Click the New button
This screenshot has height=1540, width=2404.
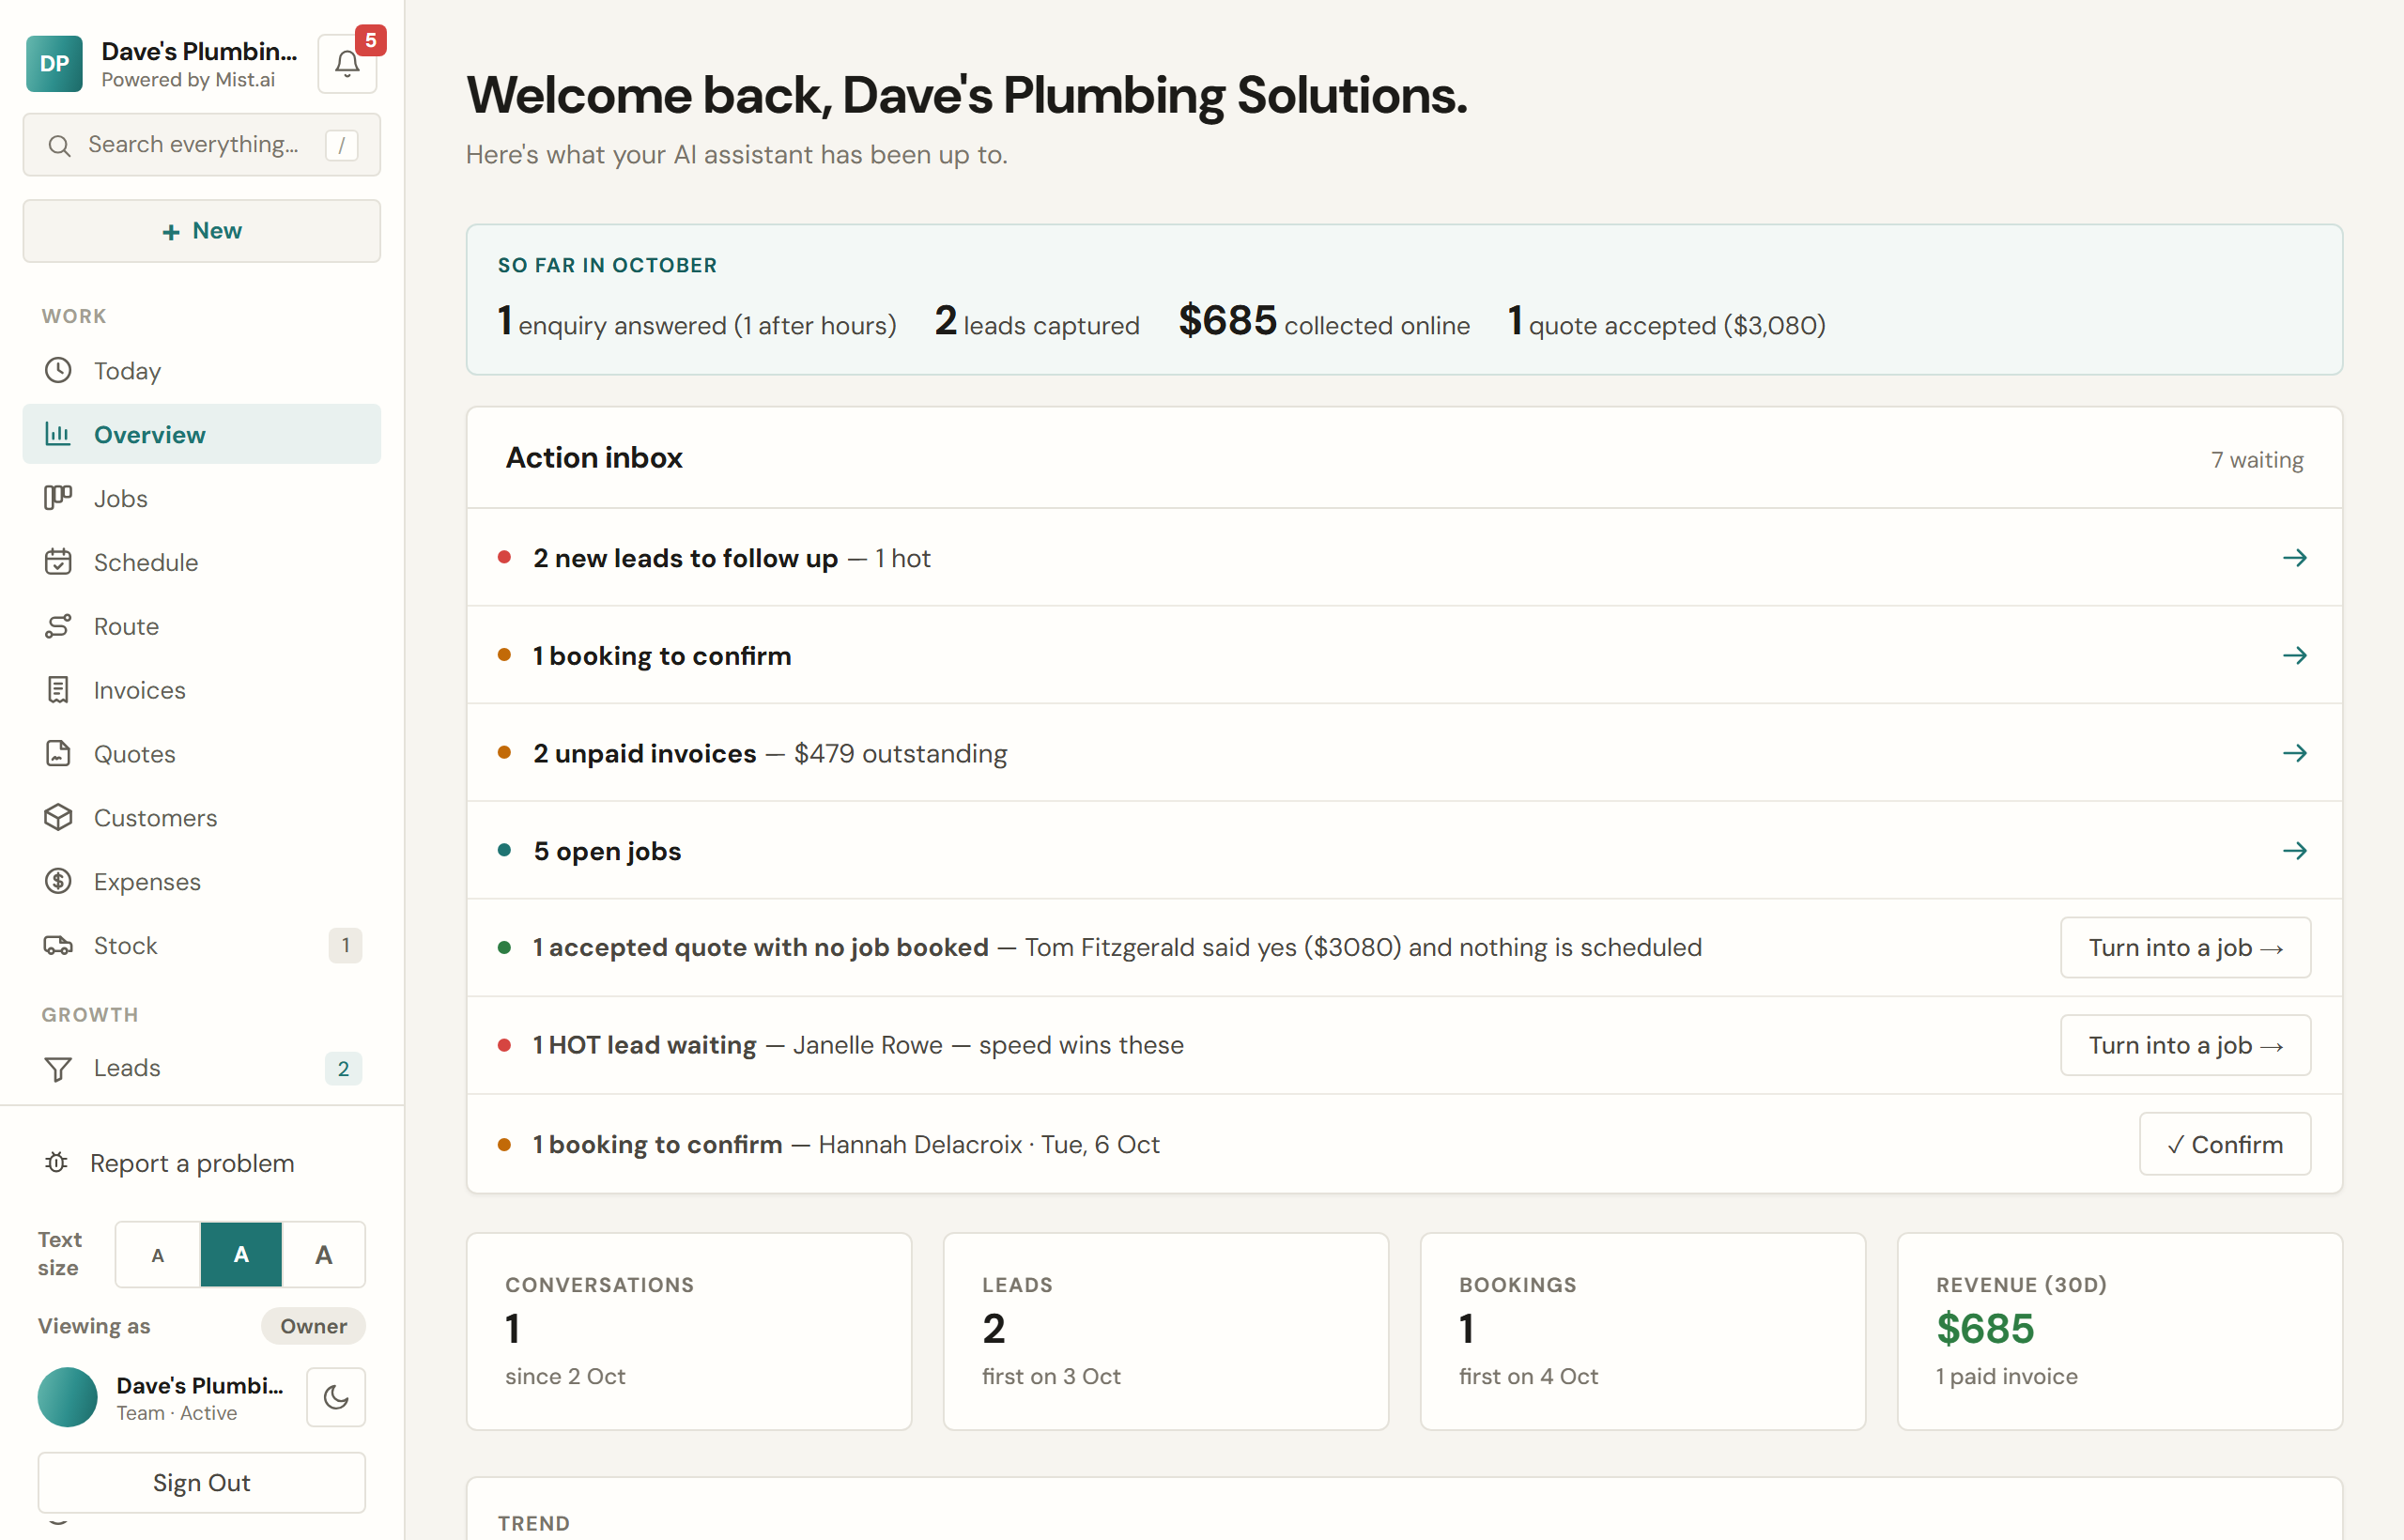202,231
